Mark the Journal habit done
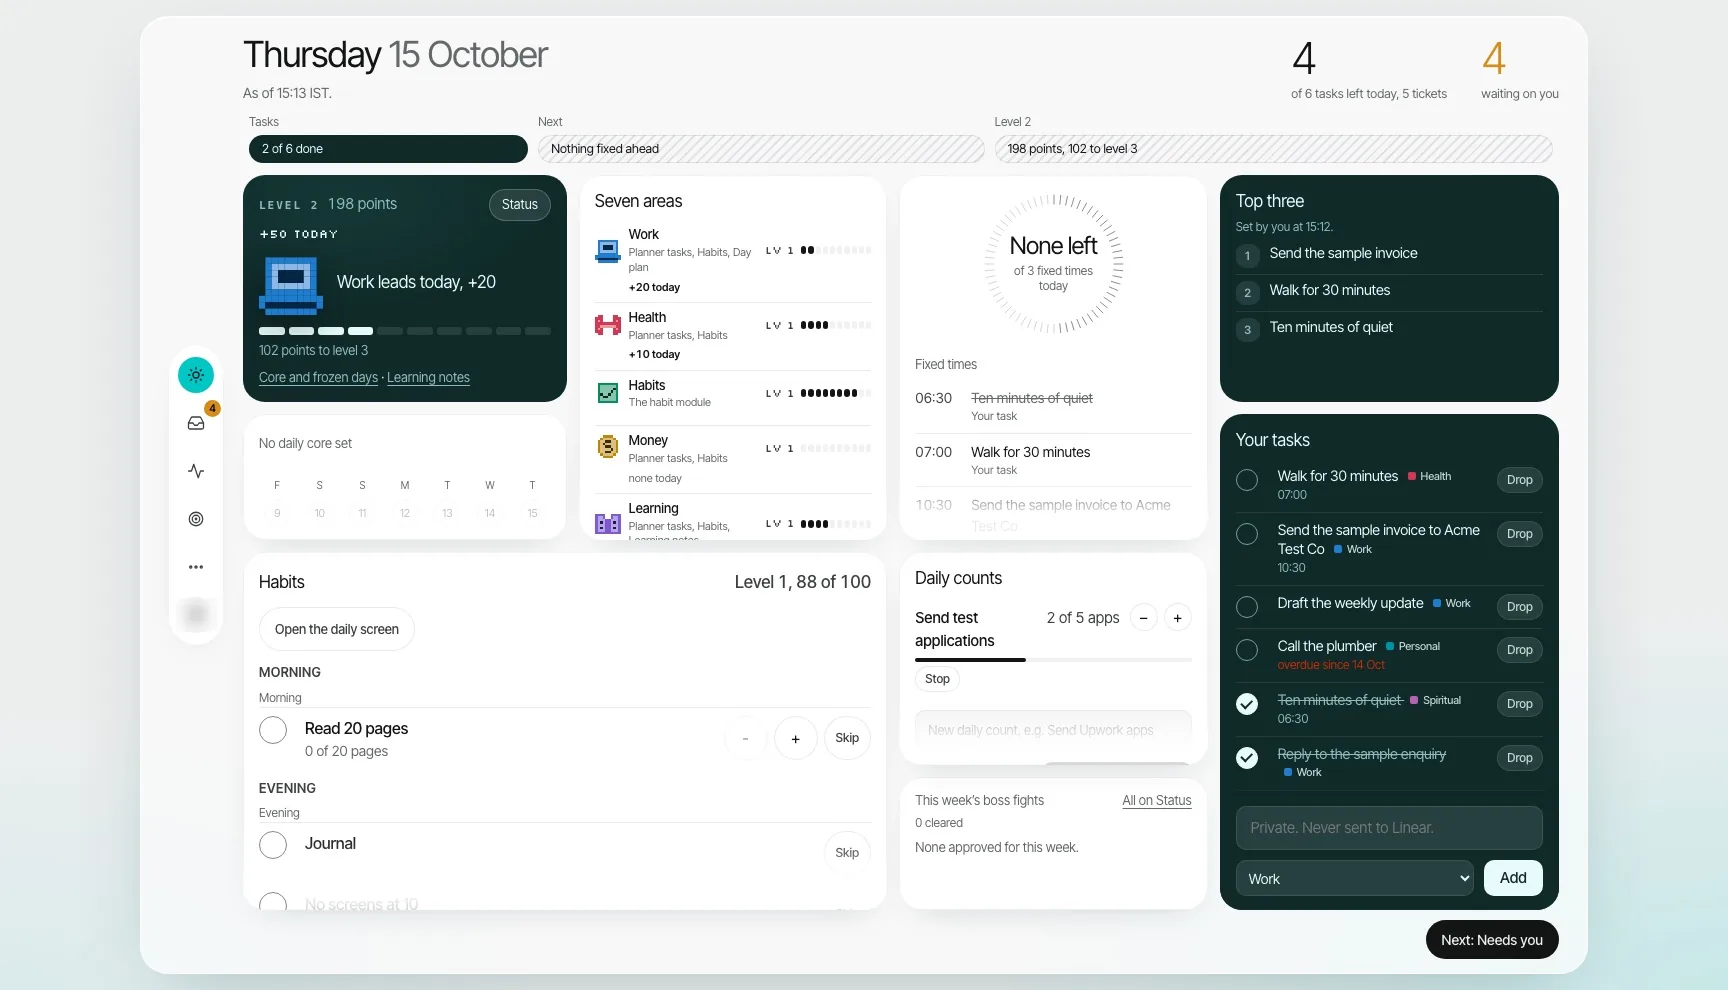This screenshot has height=990, width=1728. (273, 845)
